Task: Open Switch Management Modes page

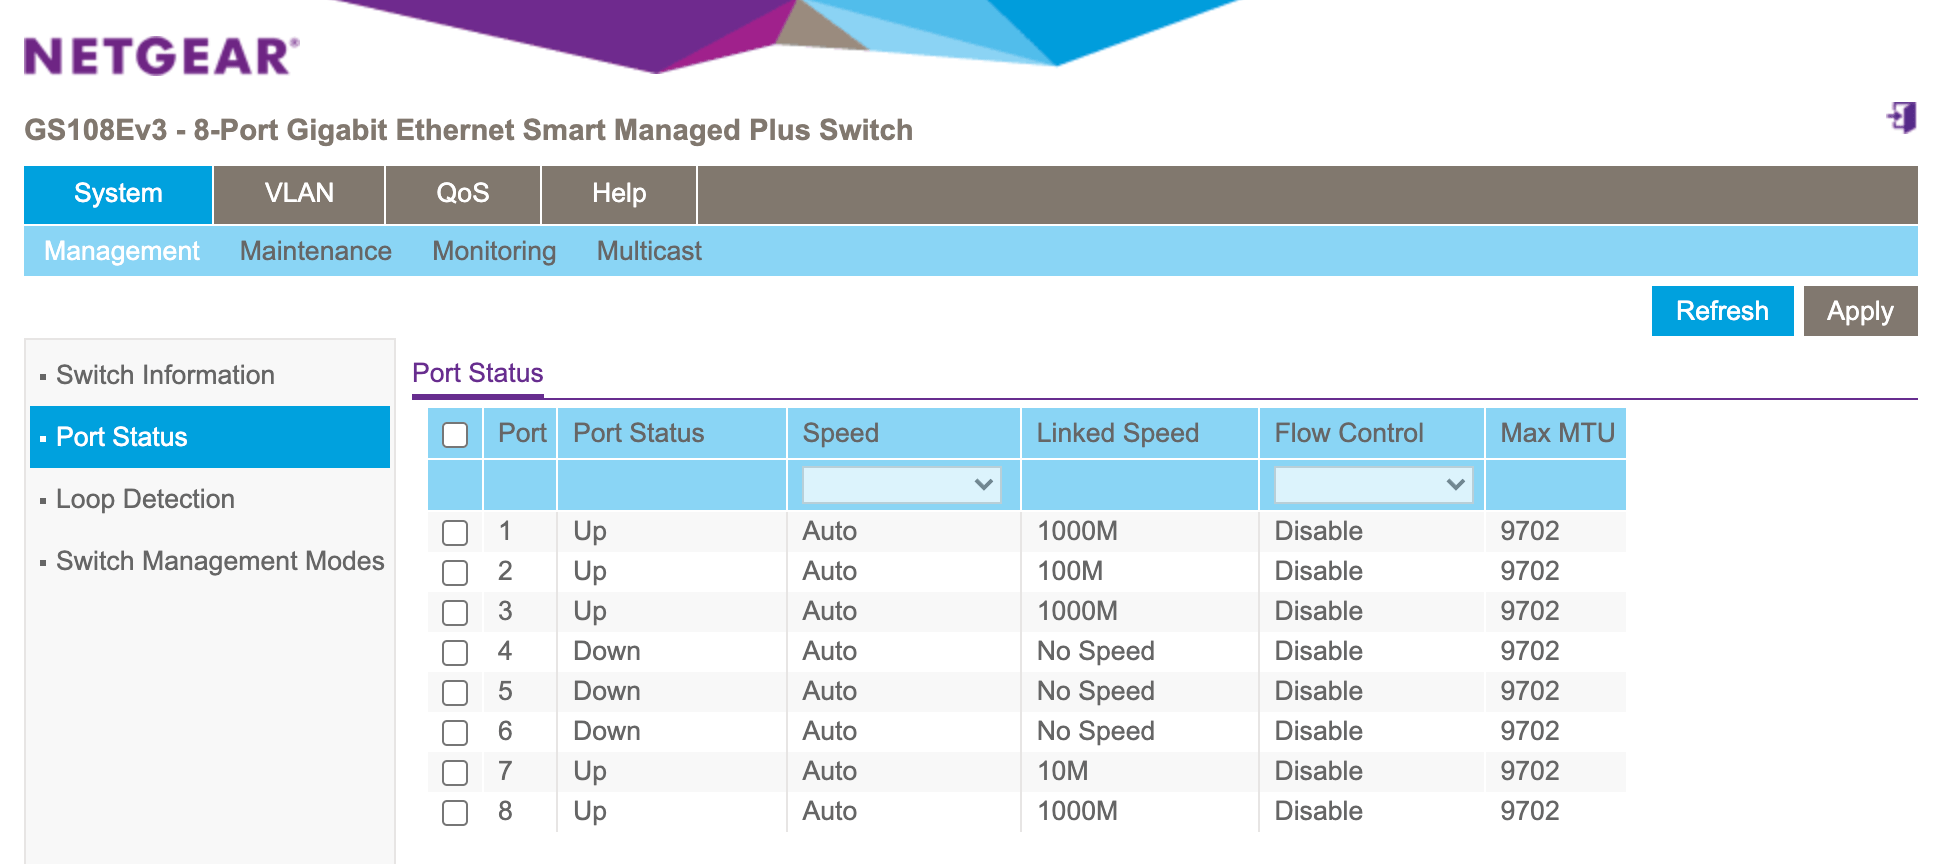Action: tap(219, 561)
